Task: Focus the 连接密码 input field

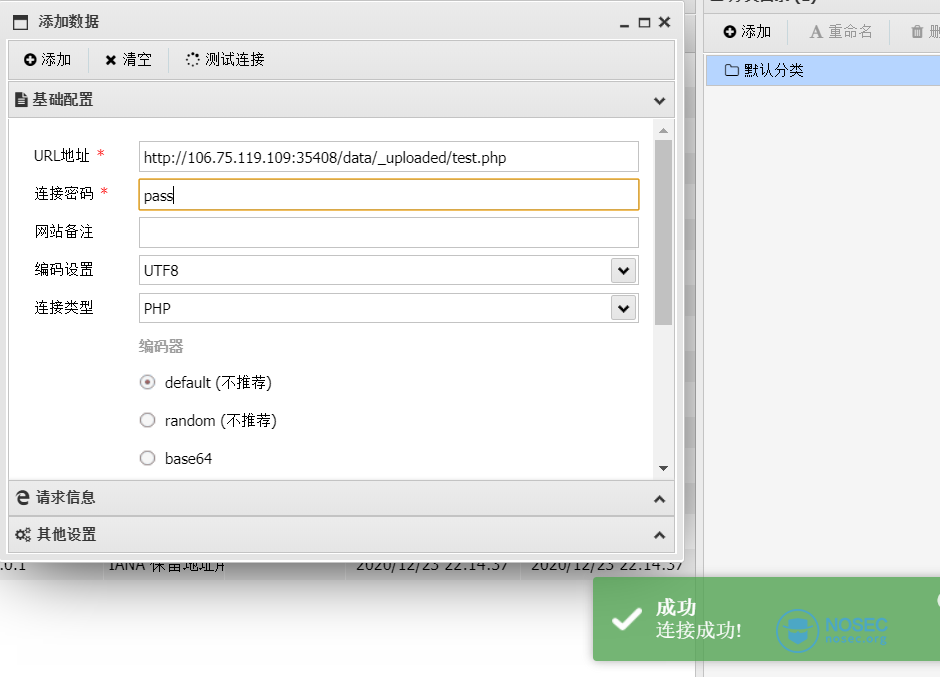Action: pos(388,195)
